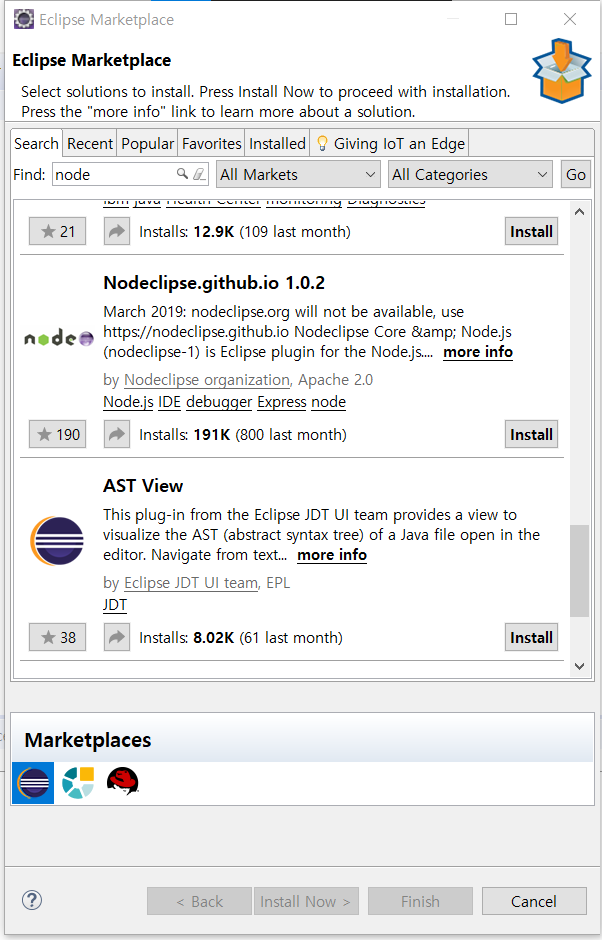Share the AST View entry
The width and height of the screenshot is (602, 940).
coord(116,637)
